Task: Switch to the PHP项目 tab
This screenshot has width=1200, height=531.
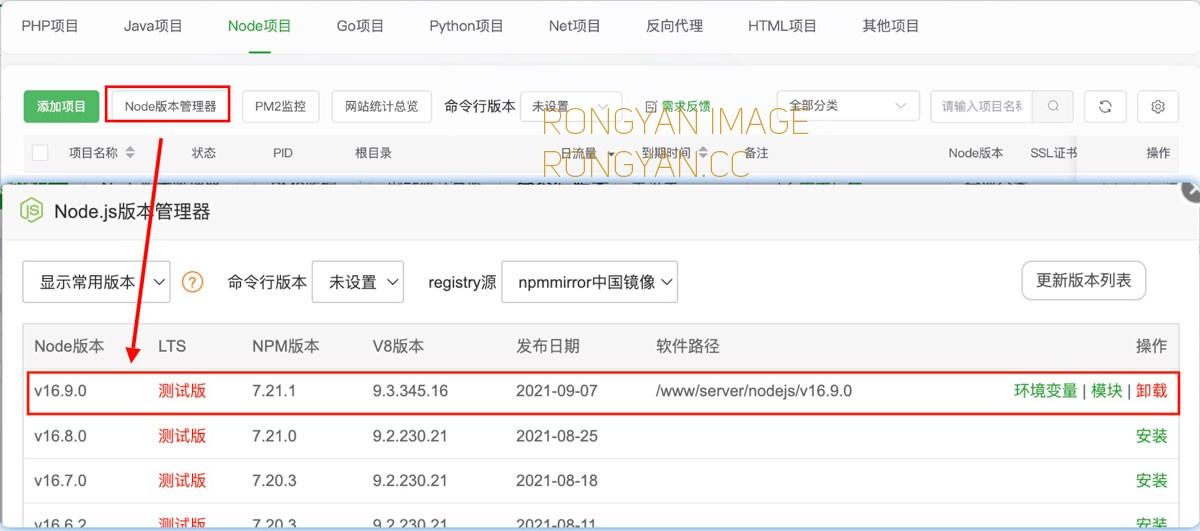Action: [50, 26]
